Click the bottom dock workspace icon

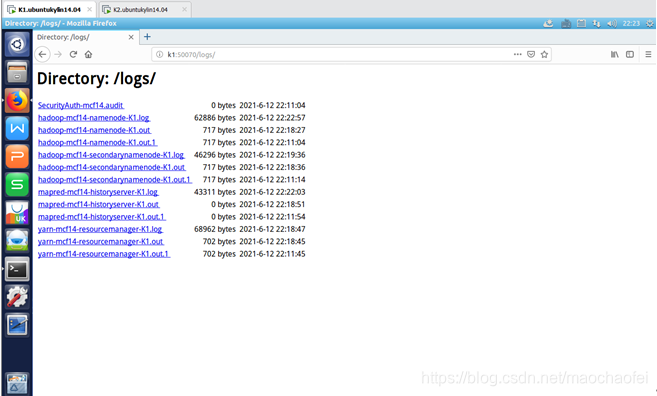(x=17, y=383)
